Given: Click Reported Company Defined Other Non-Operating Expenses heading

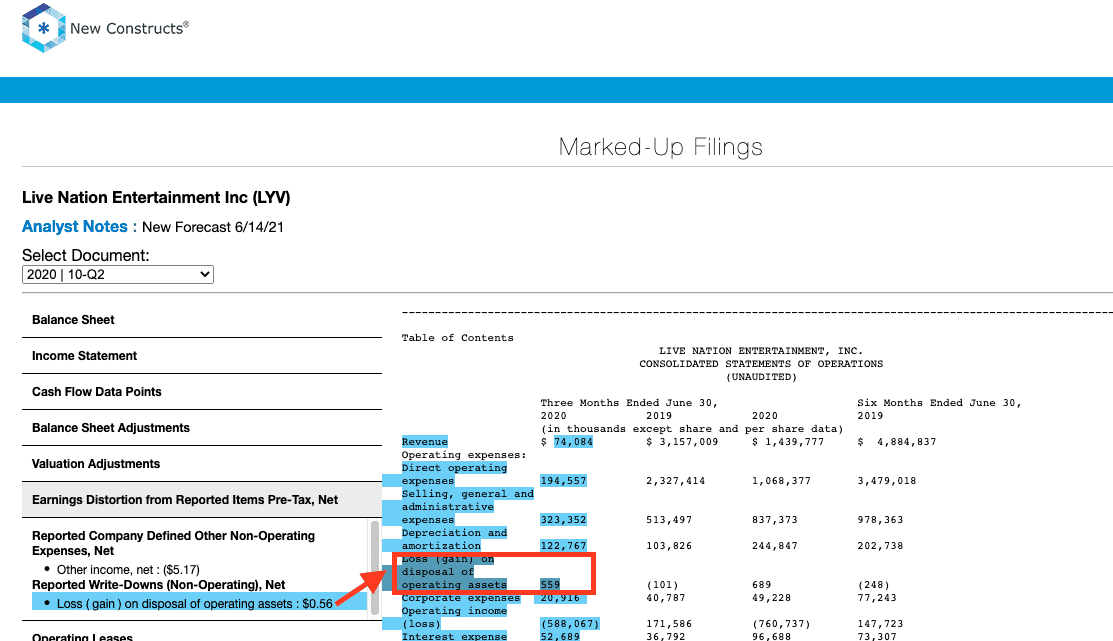Looking at the screenshot, I should 173,543.
